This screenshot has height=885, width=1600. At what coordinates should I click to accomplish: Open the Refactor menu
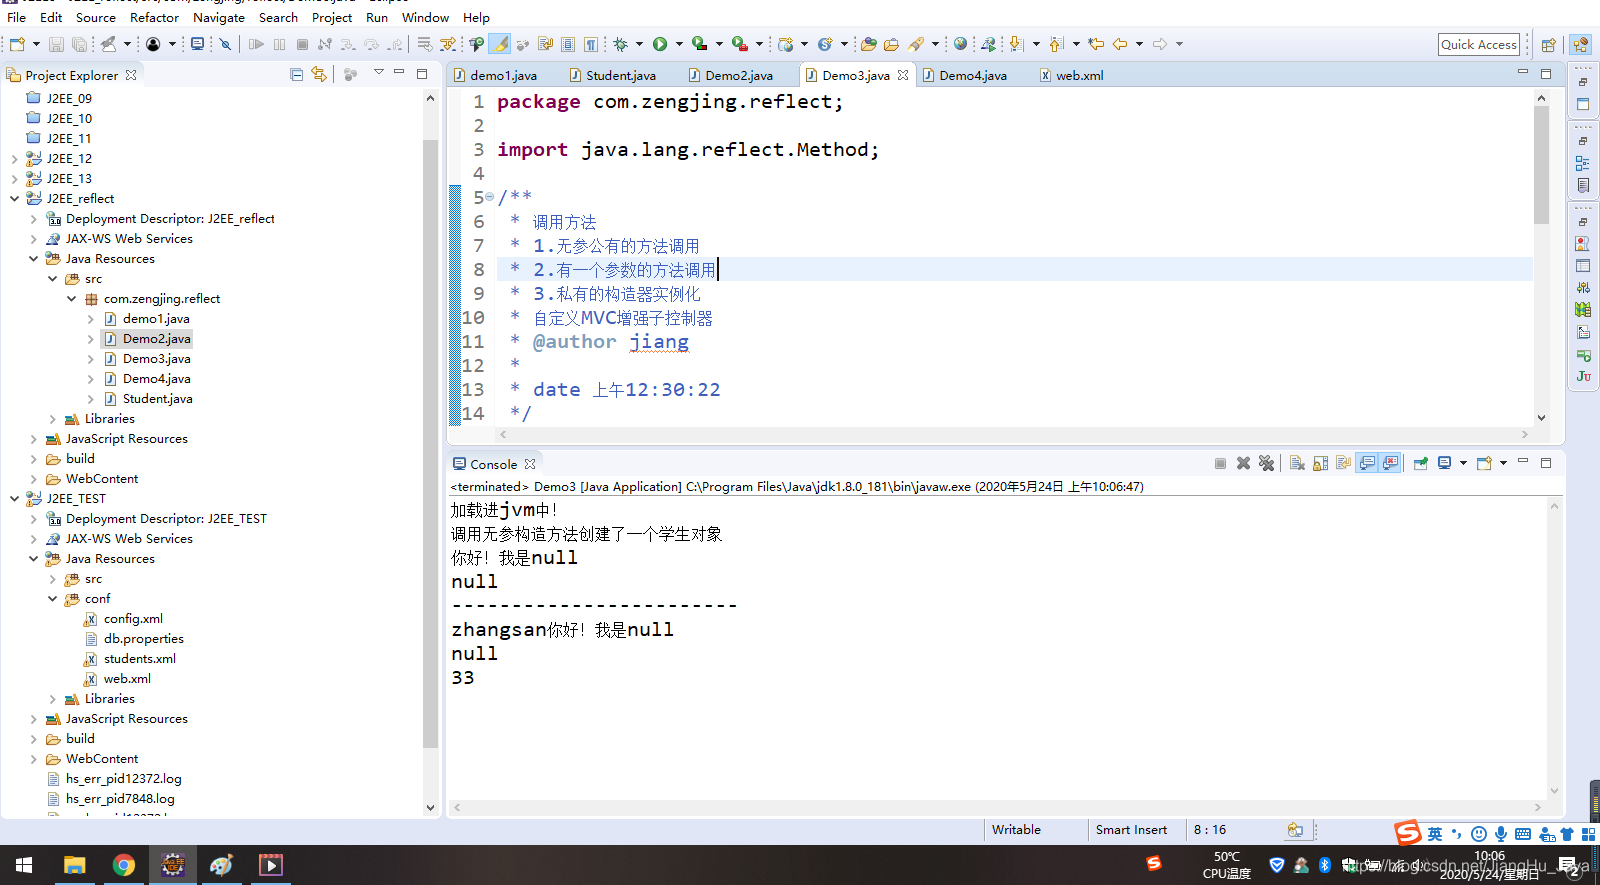pyautogui.click(x=154, y=17)
